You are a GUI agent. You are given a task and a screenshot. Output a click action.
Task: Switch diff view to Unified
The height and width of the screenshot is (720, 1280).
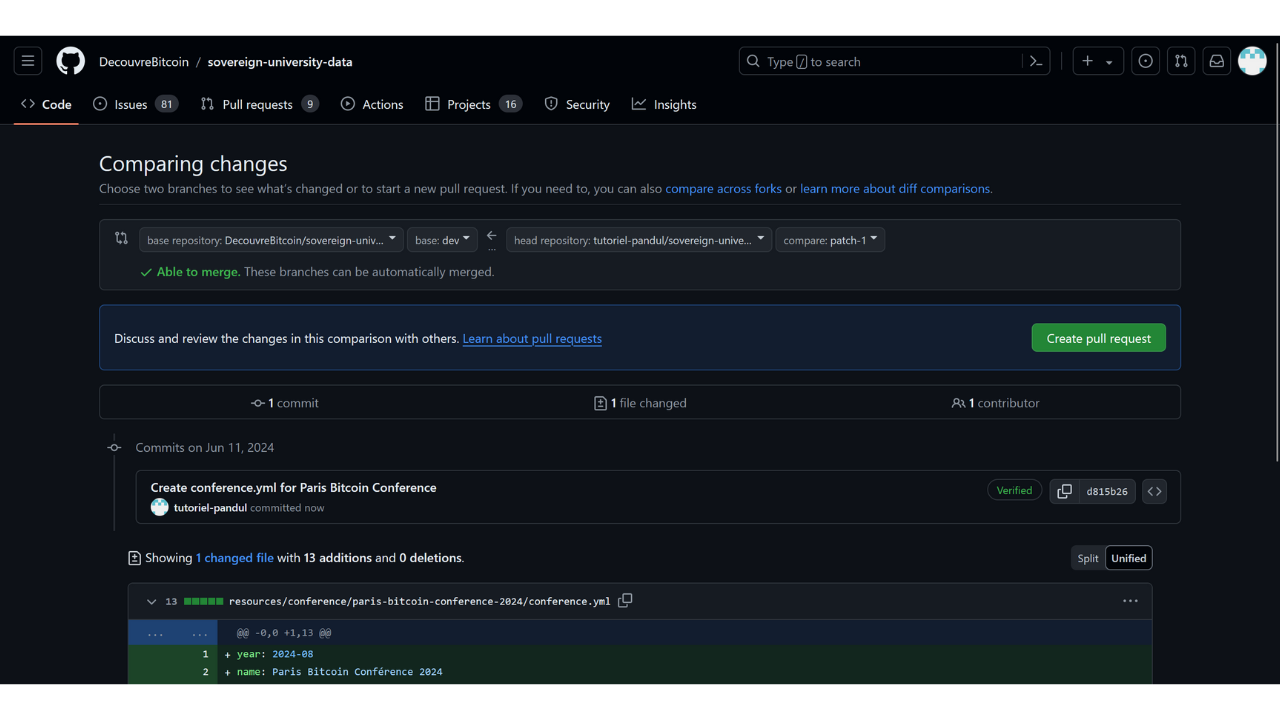(1128, 558)
